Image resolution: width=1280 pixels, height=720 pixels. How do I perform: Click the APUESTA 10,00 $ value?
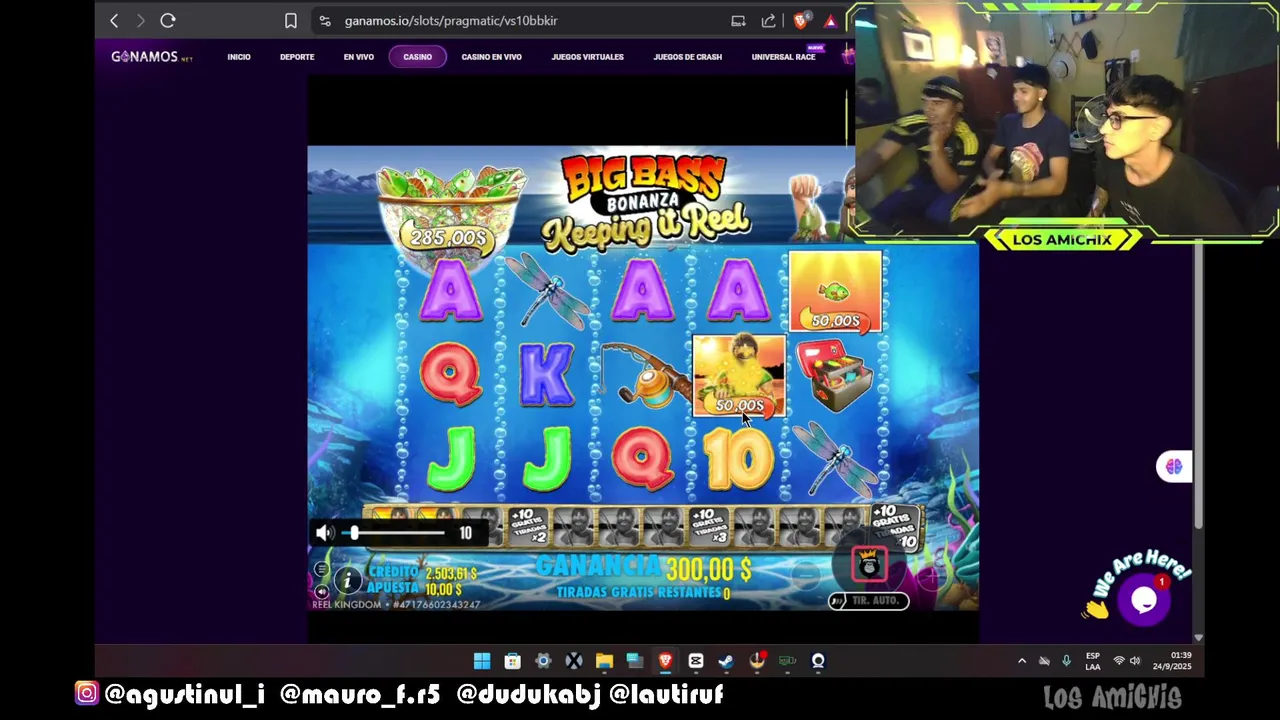444,589
